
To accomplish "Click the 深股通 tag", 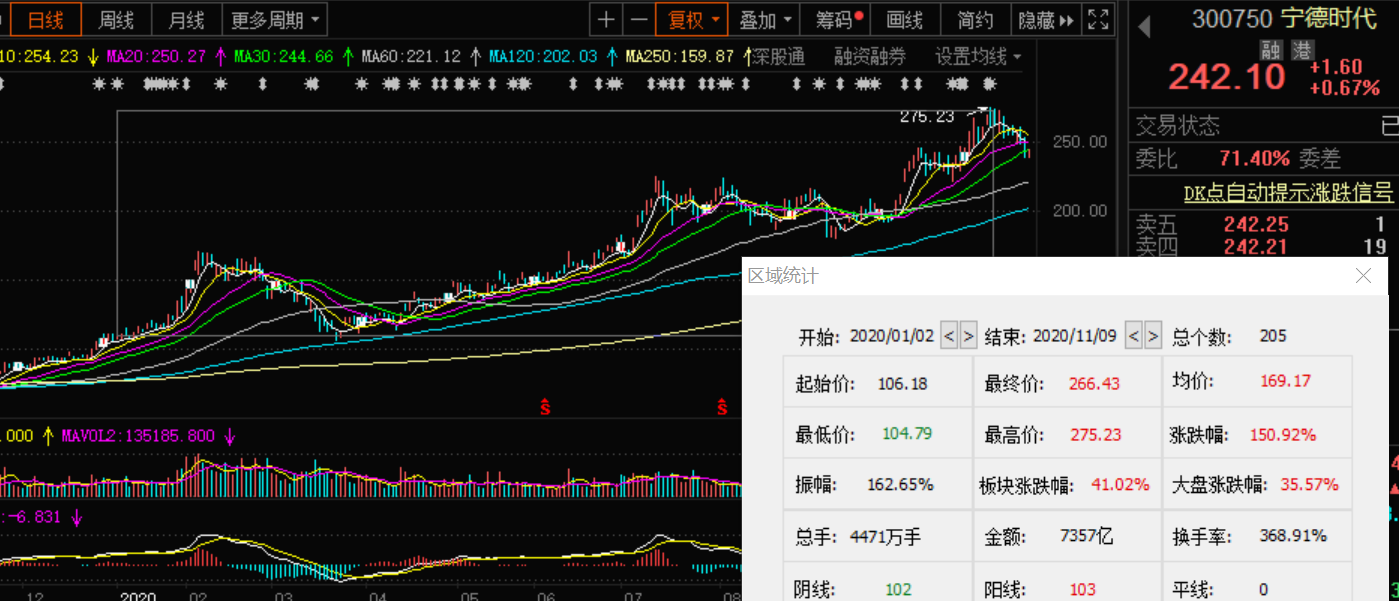I will coord(778,57).
